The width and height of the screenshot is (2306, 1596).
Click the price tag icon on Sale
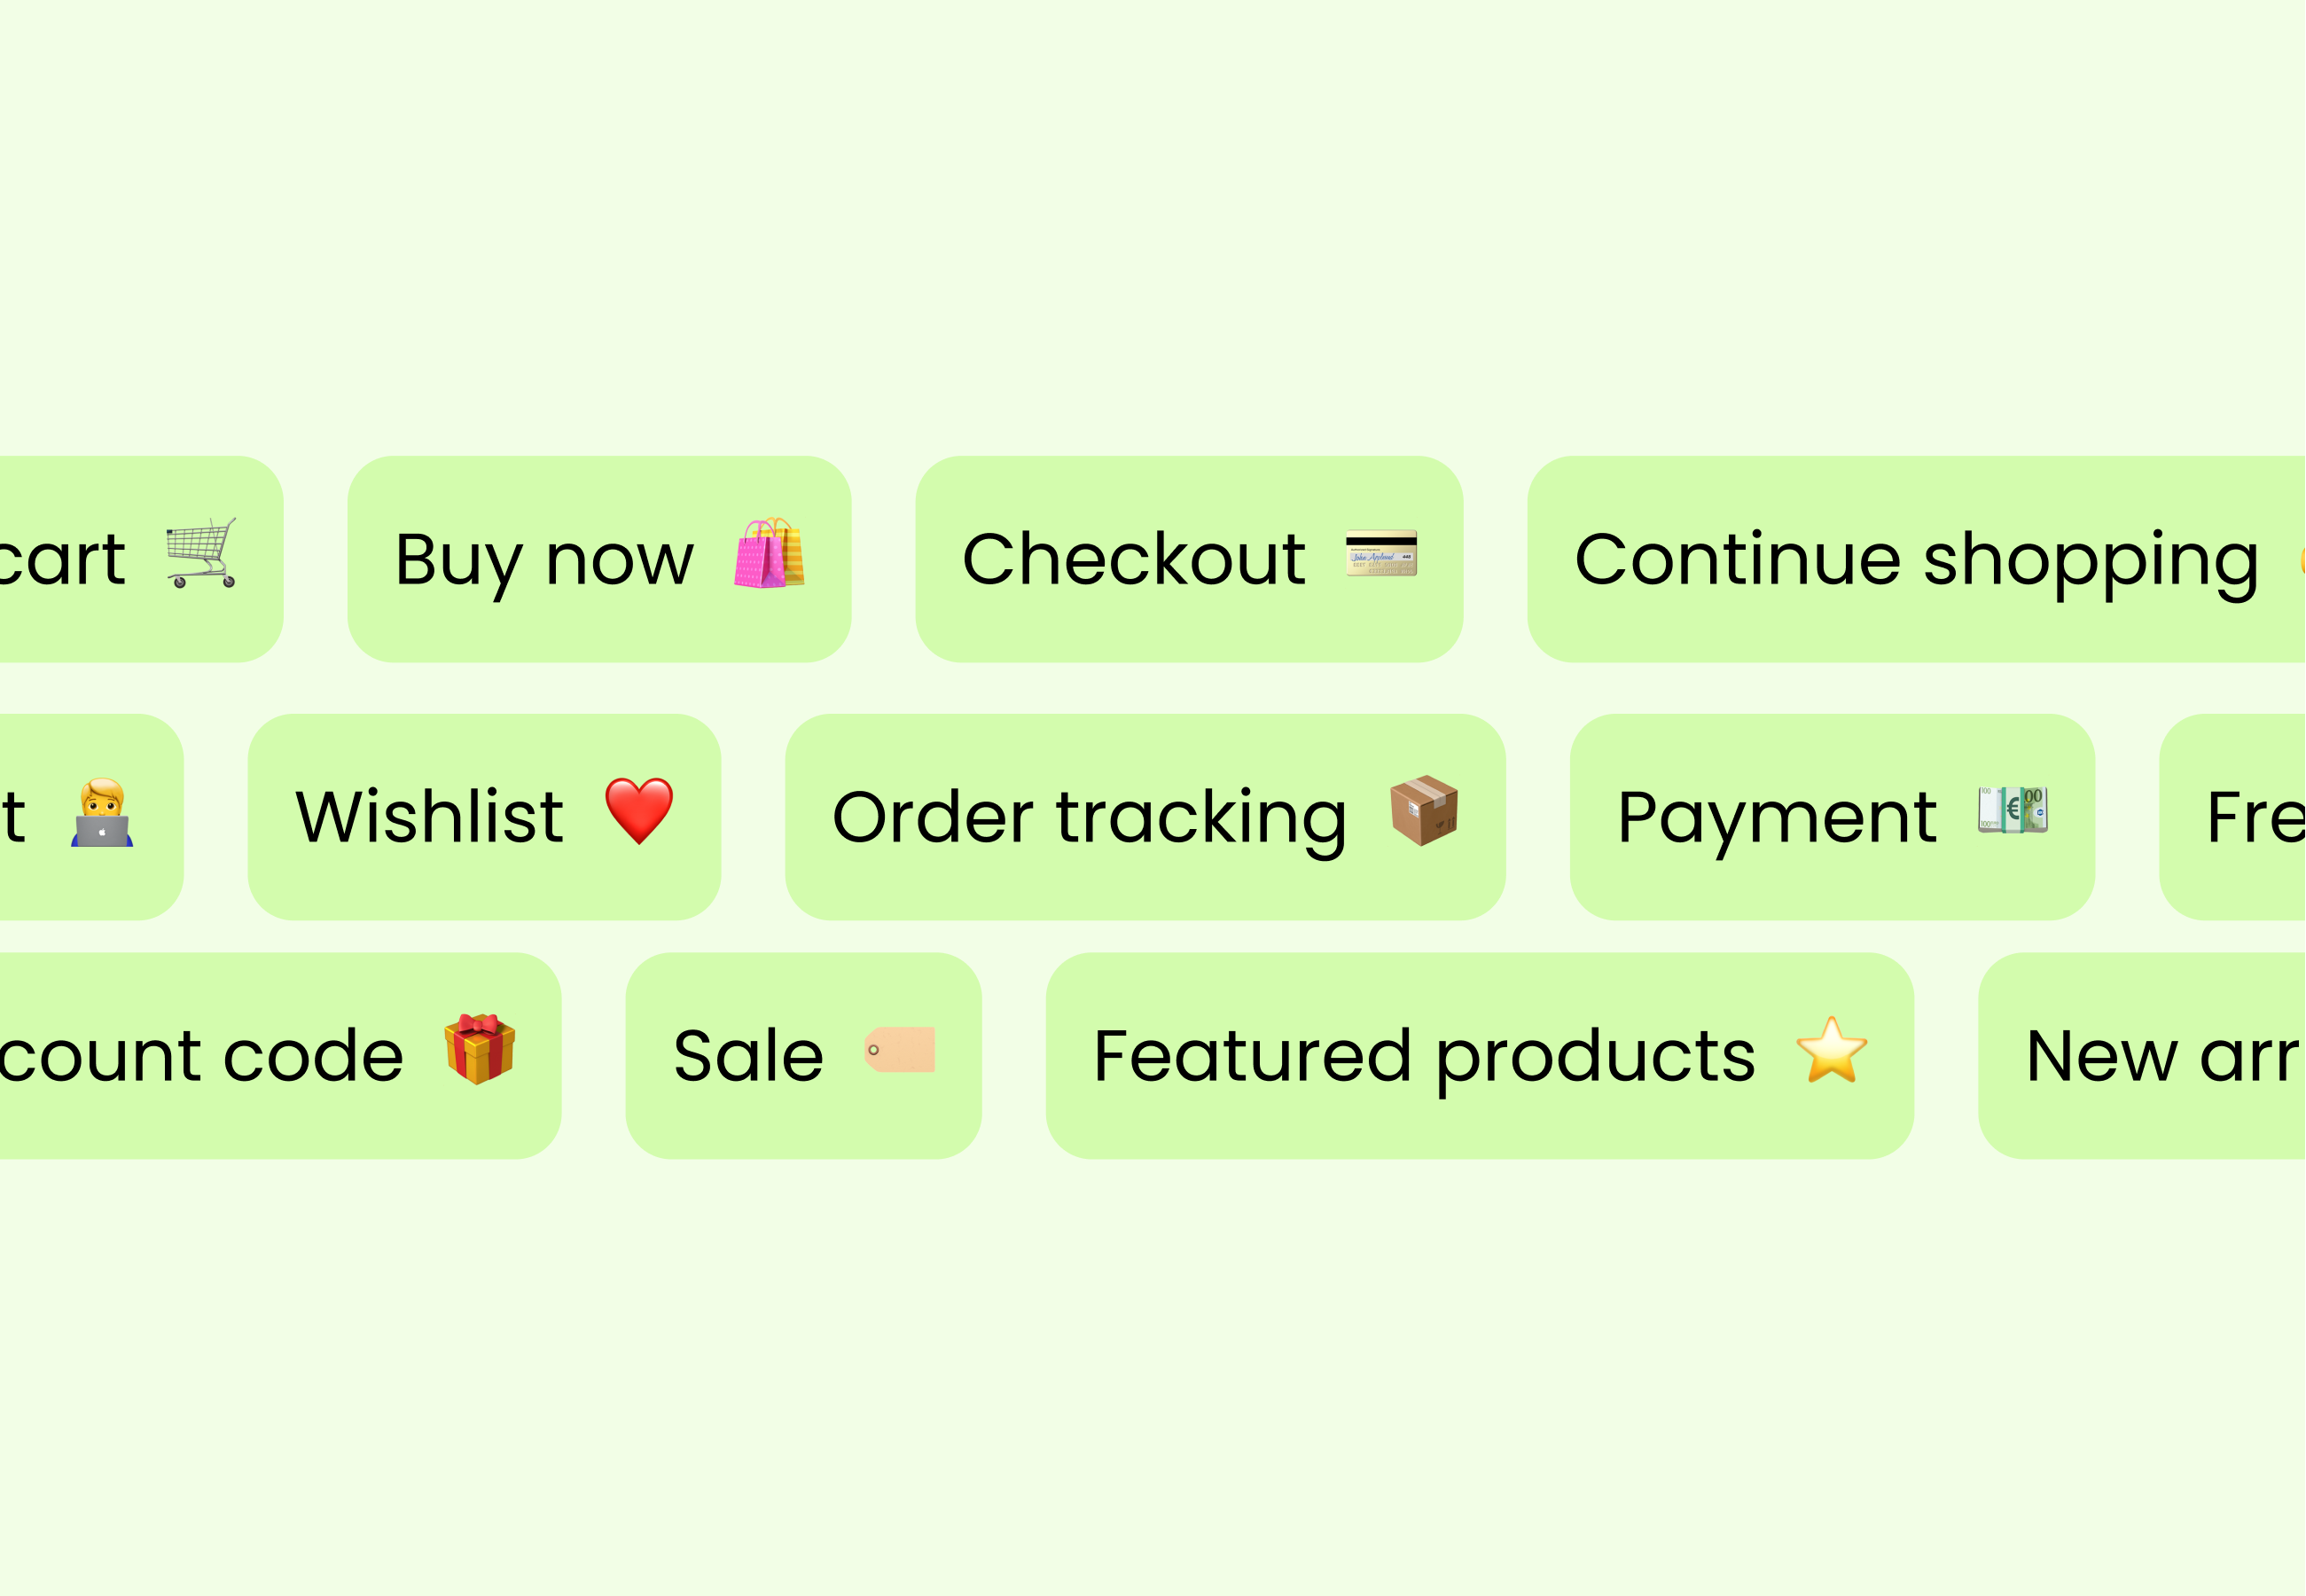(x=900, y=1050)
